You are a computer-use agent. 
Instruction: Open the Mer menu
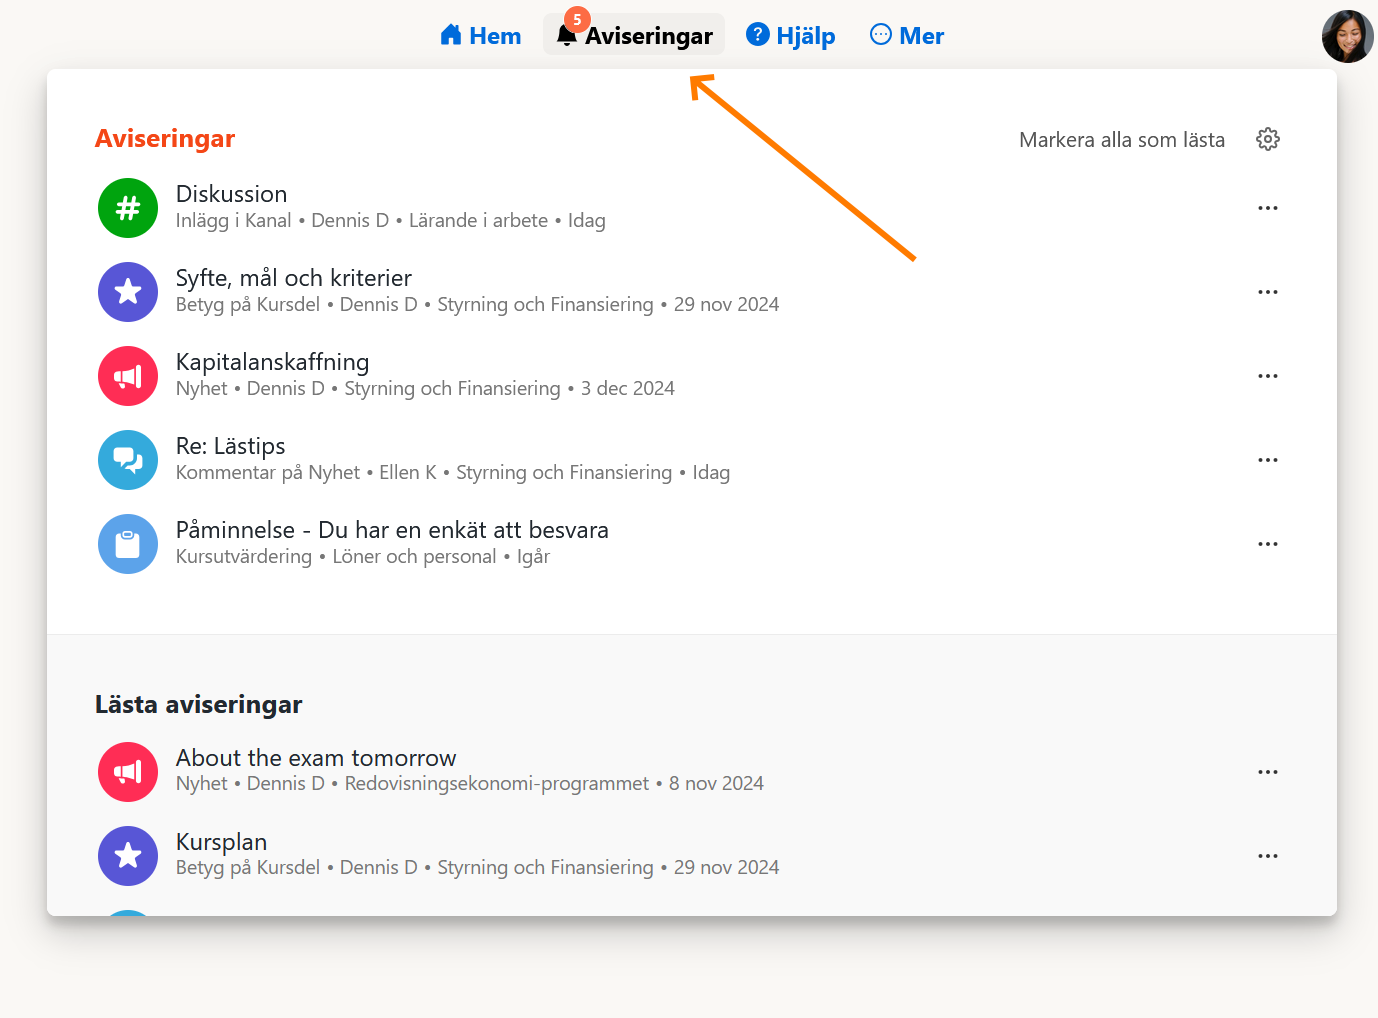[907, 36]
